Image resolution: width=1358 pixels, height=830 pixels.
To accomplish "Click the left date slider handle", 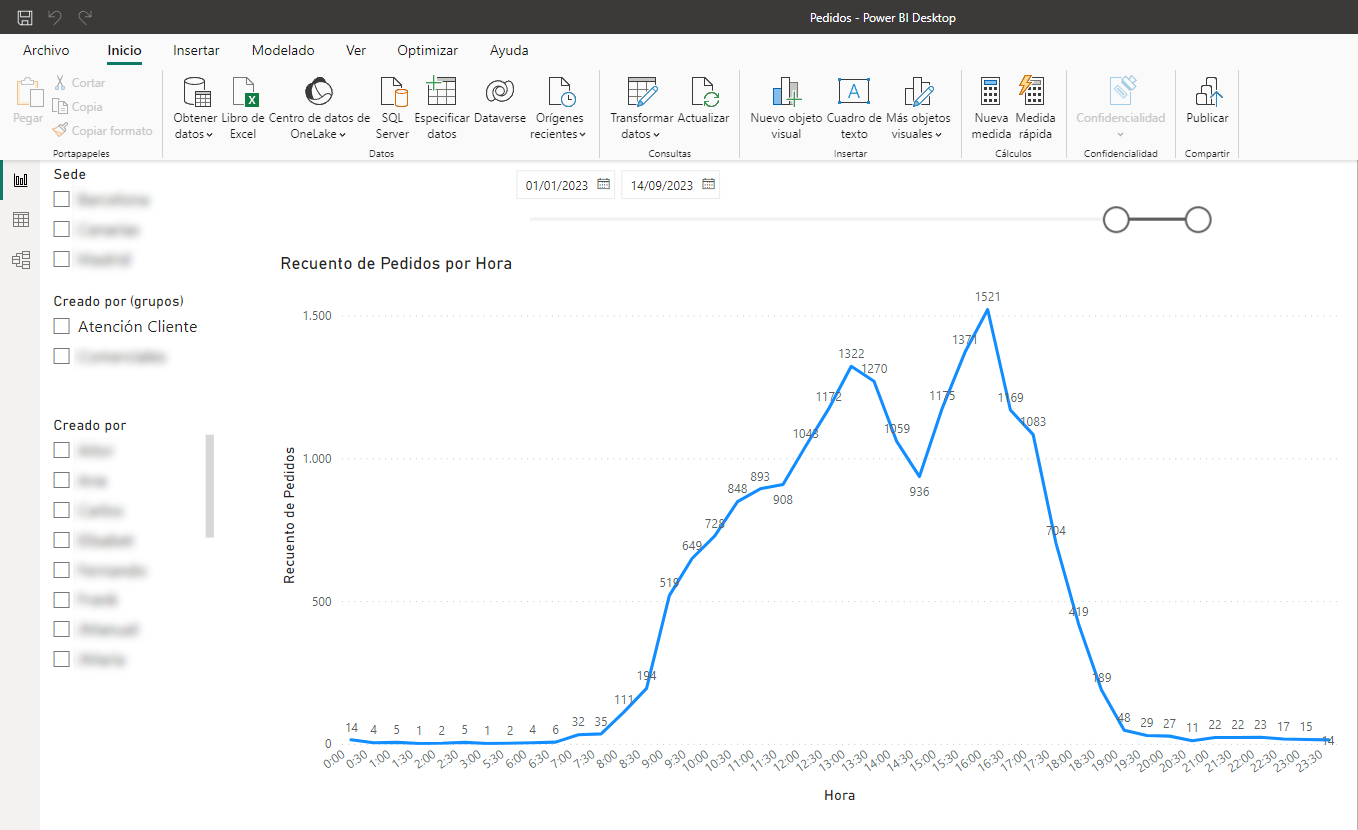I will pos(1116,219).
